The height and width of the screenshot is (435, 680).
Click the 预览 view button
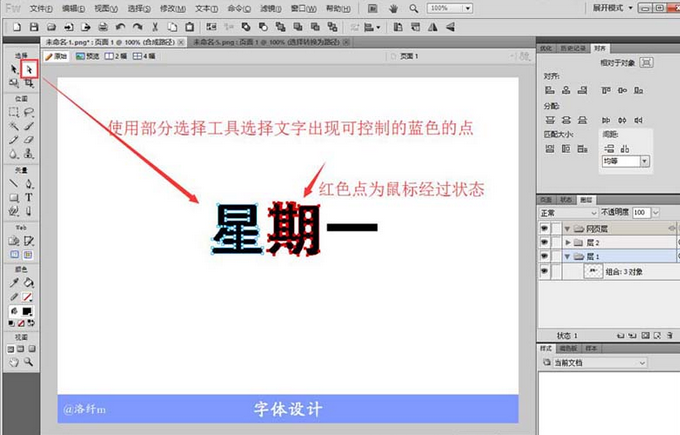(89, 57)
